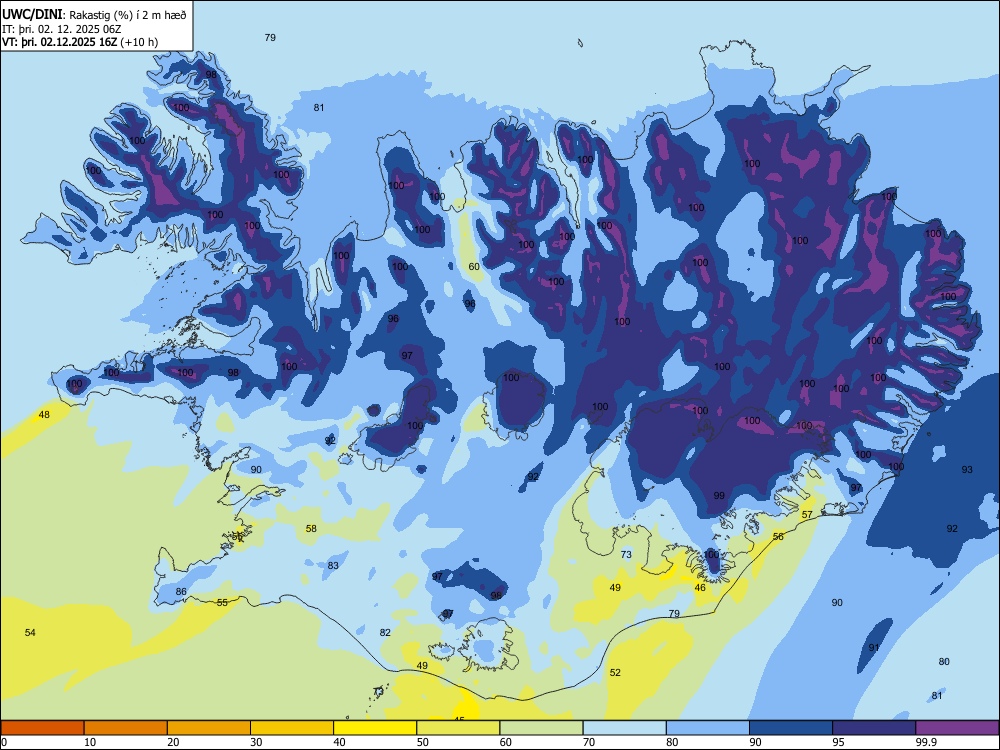This screenshot has width=1000, height=750.
Task: Select the pale yellow 50–60 legend swatch
Action: point(458,728)
